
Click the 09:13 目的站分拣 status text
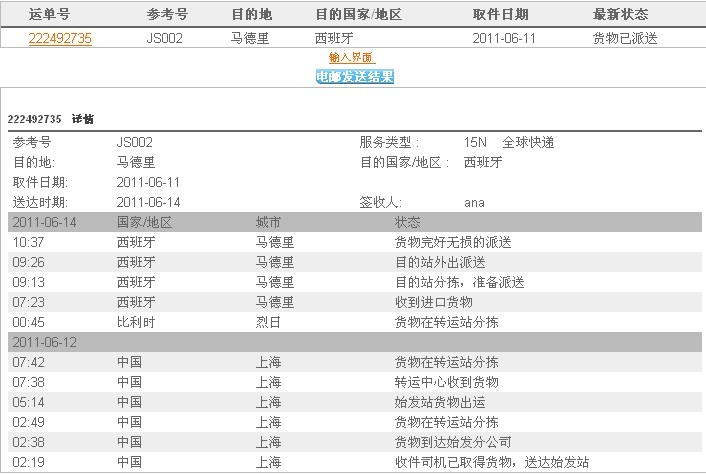[459, 282]
